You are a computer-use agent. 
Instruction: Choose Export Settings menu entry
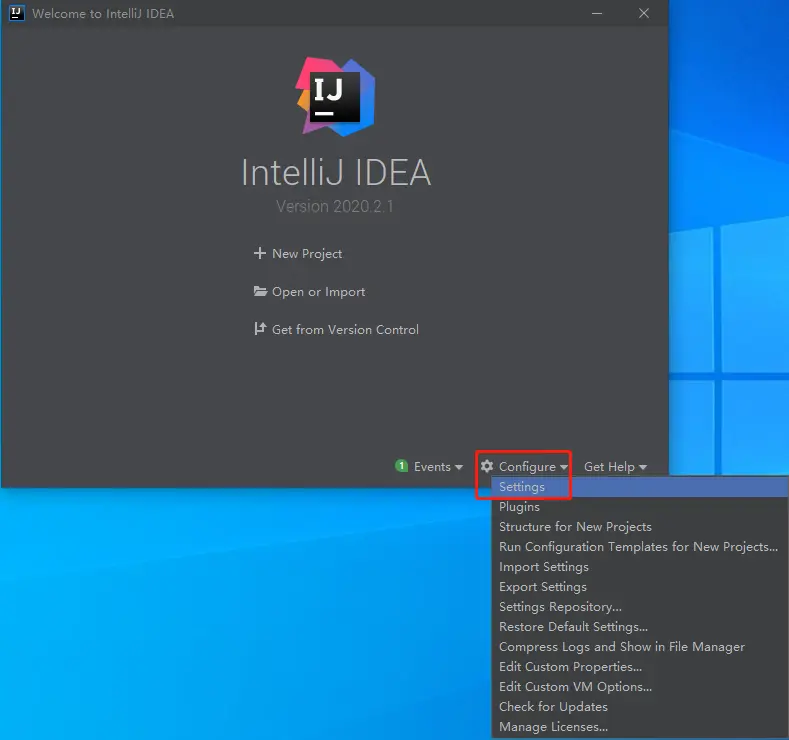click(x=640, y=587)
